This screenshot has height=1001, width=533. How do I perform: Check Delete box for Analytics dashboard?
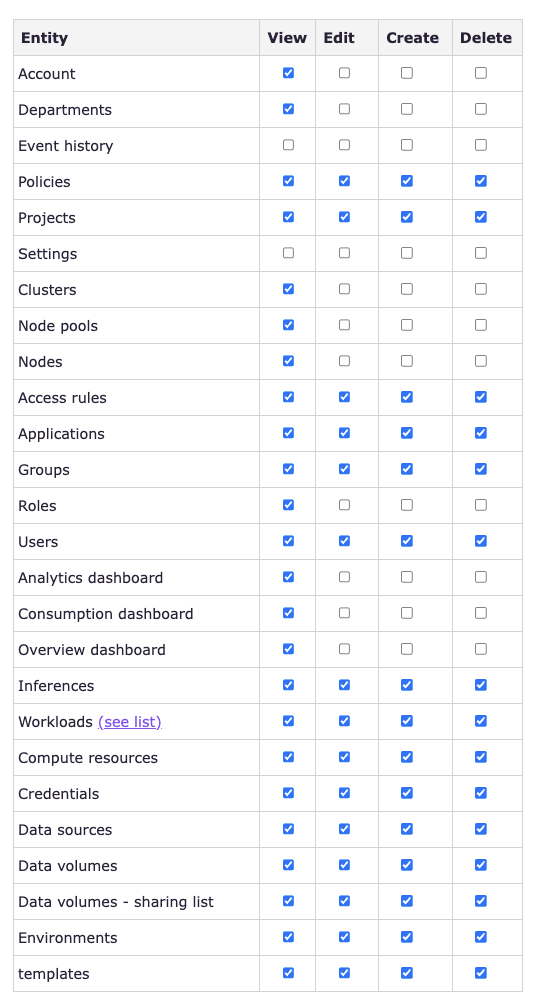[481, 577]
